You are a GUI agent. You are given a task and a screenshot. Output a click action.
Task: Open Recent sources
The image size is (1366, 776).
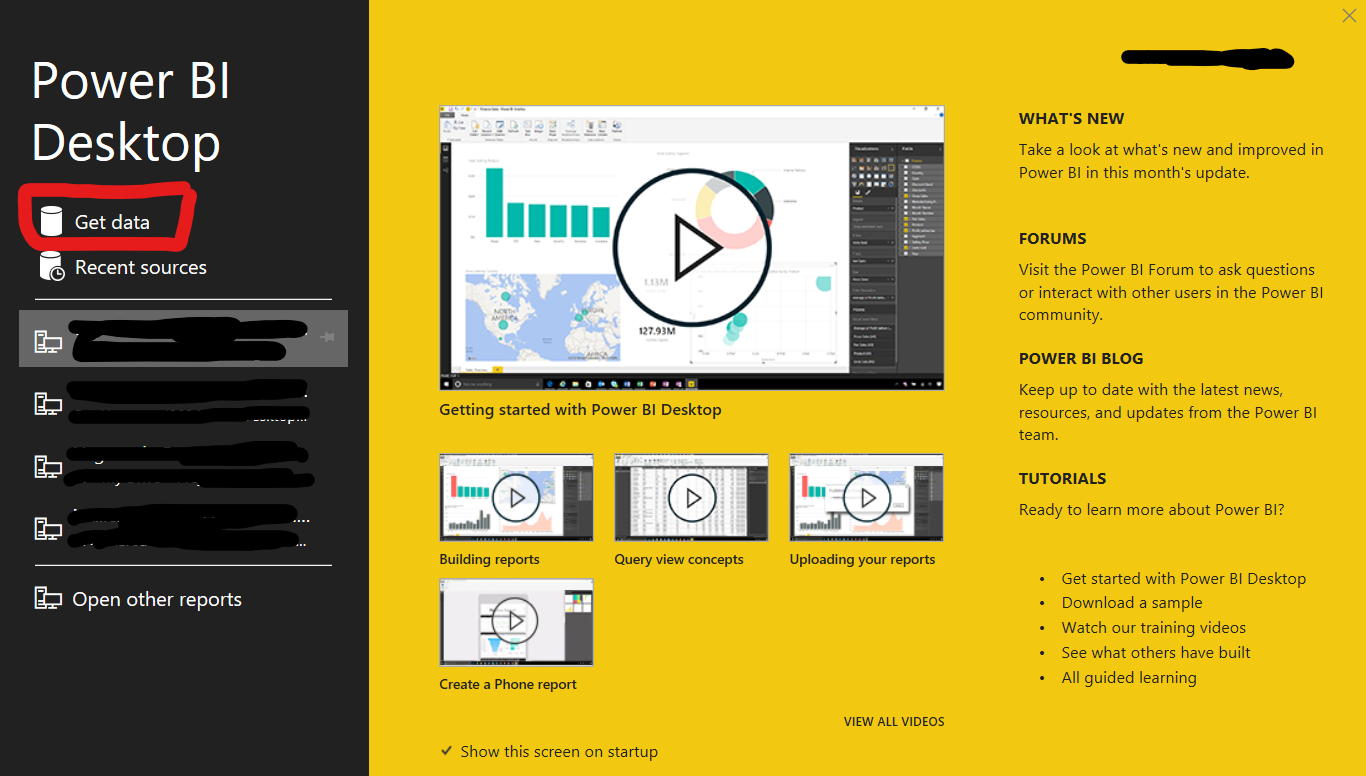click(141, 267)
